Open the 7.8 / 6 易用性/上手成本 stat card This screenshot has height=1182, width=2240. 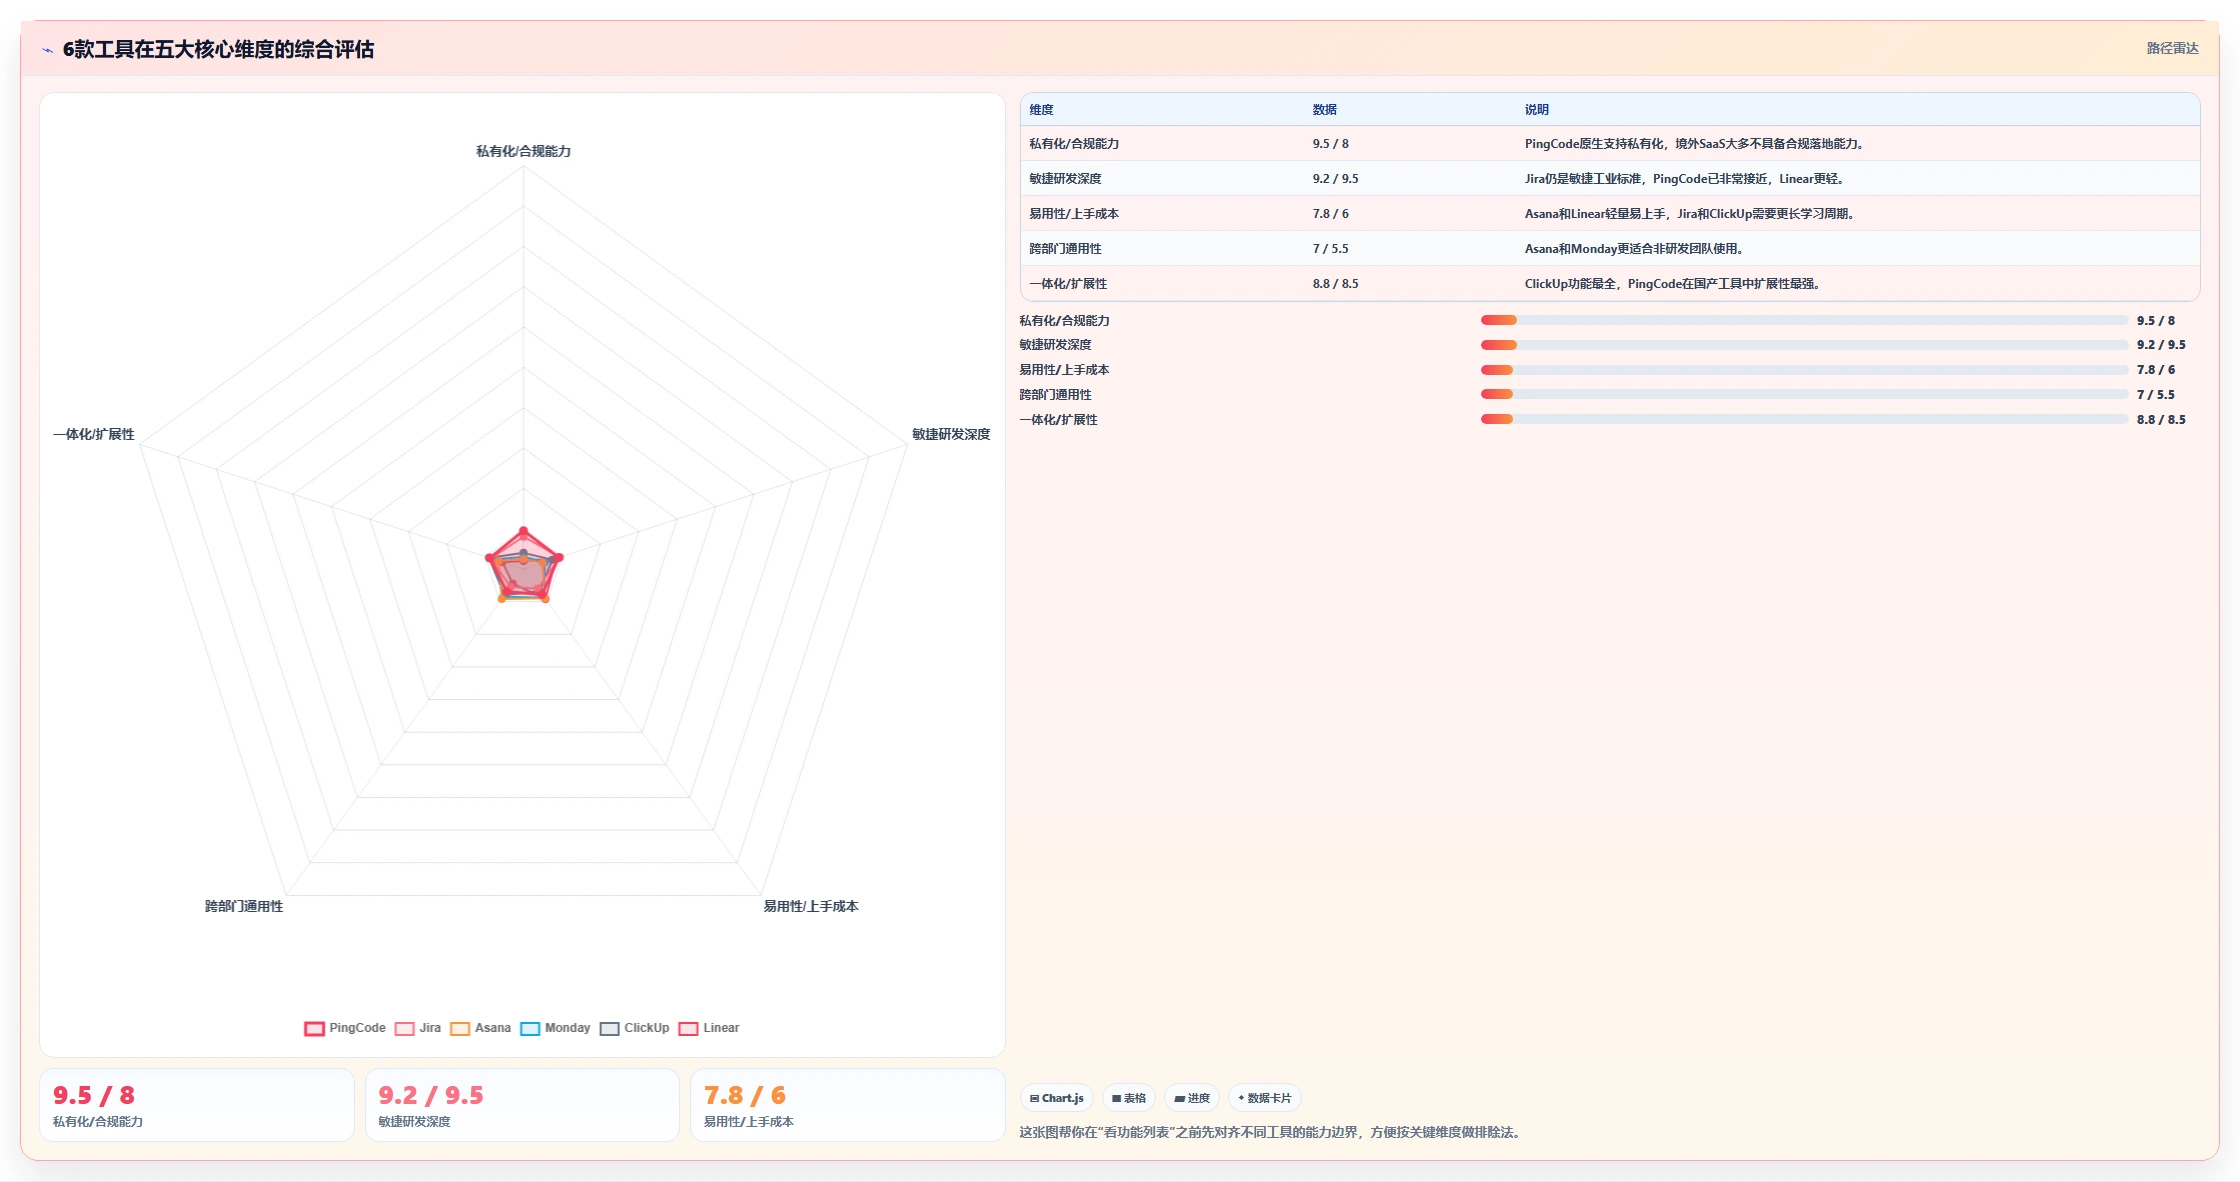(848, 1105)
